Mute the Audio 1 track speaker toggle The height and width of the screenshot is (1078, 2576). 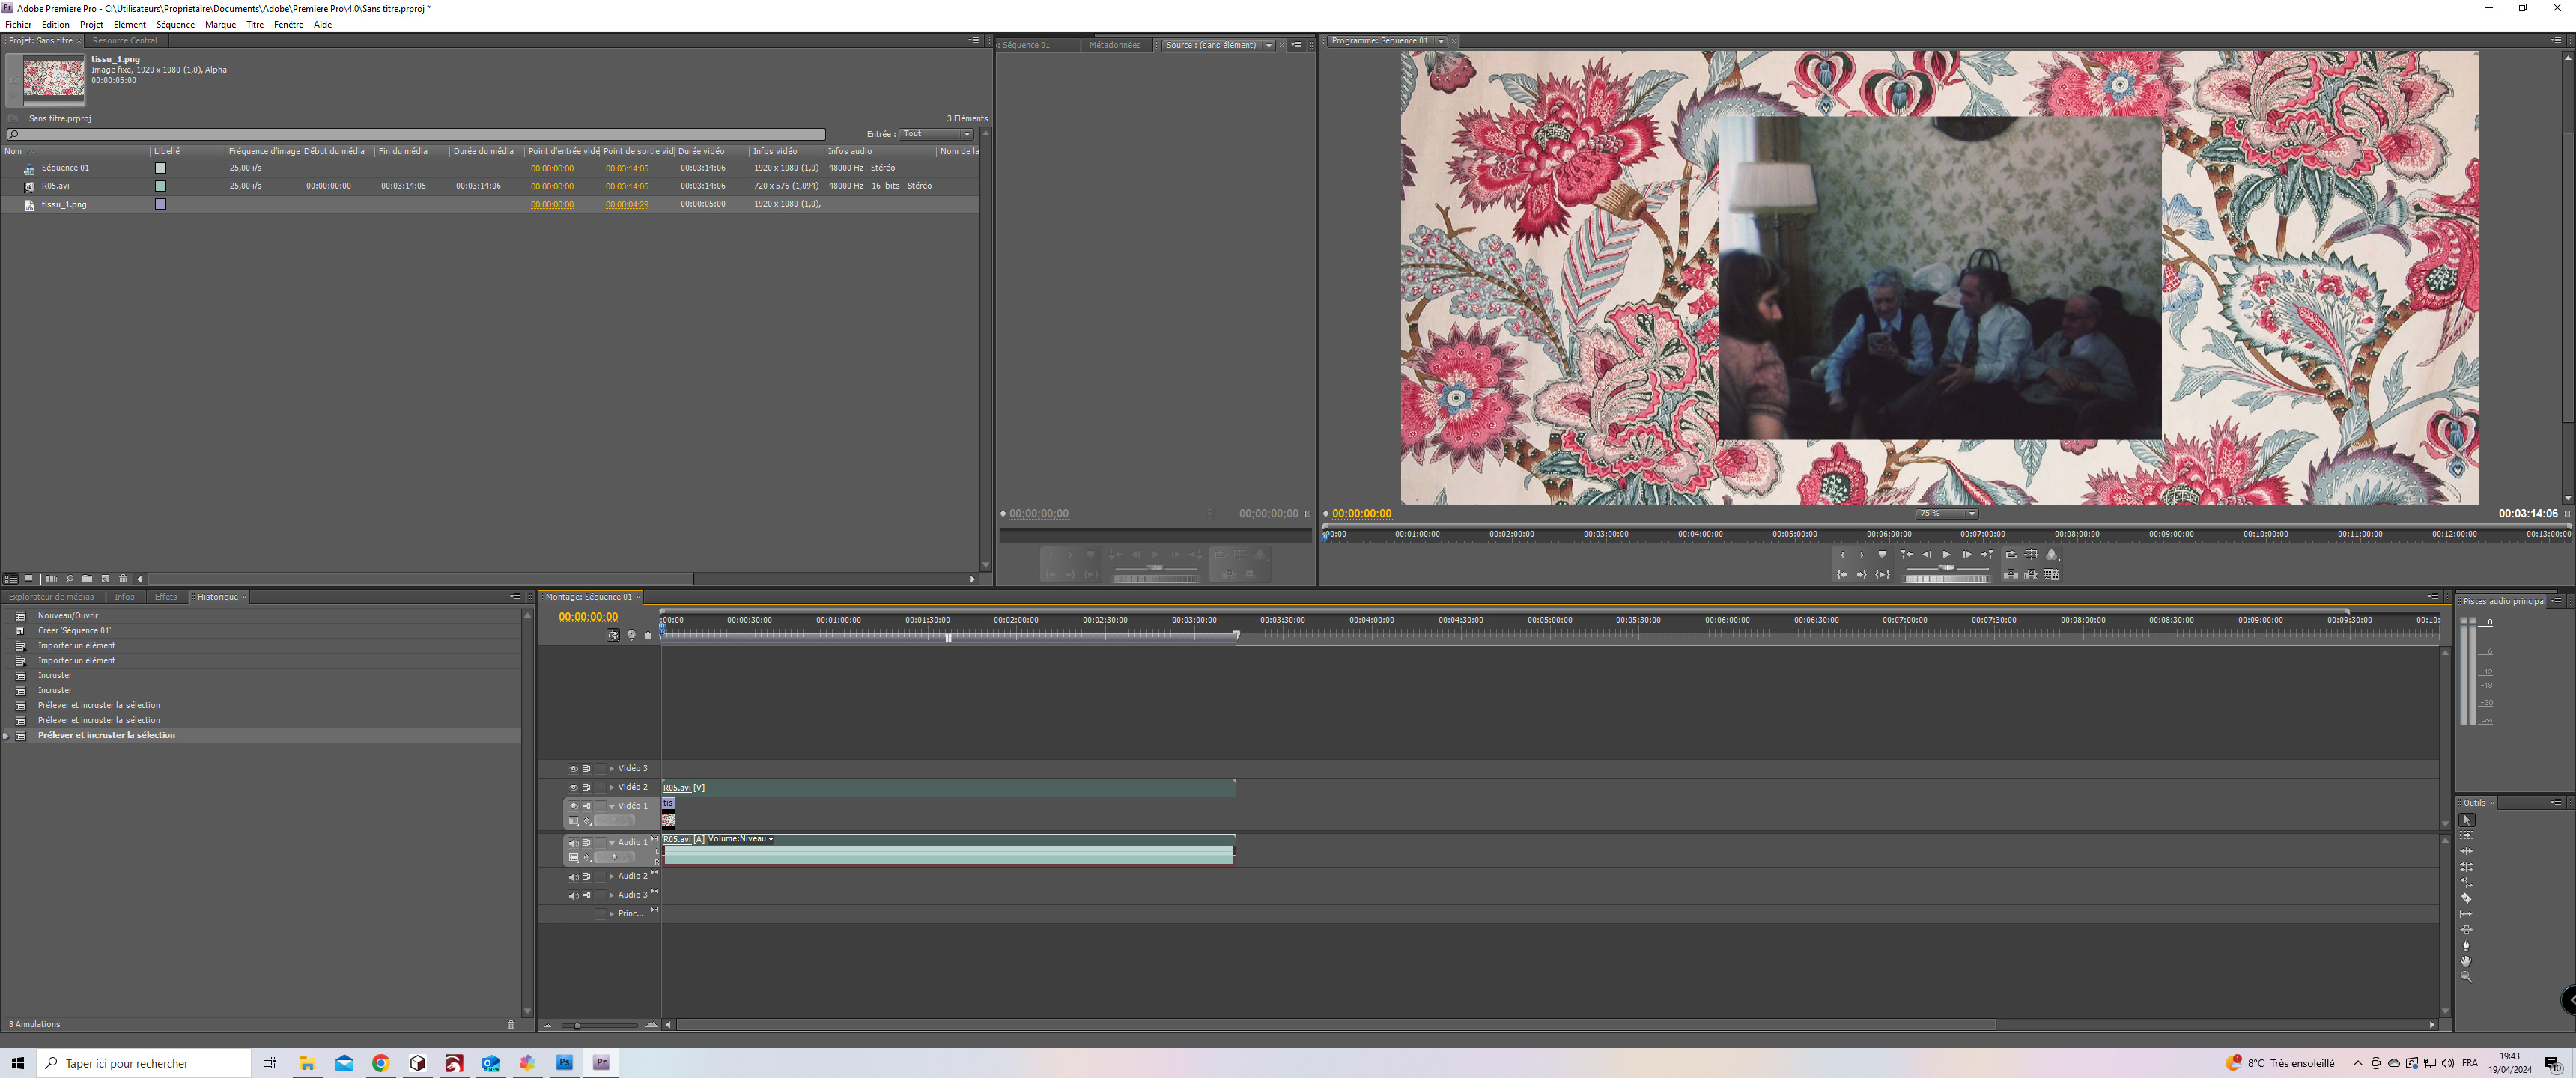pyautogui.click(x=573, y=843)
